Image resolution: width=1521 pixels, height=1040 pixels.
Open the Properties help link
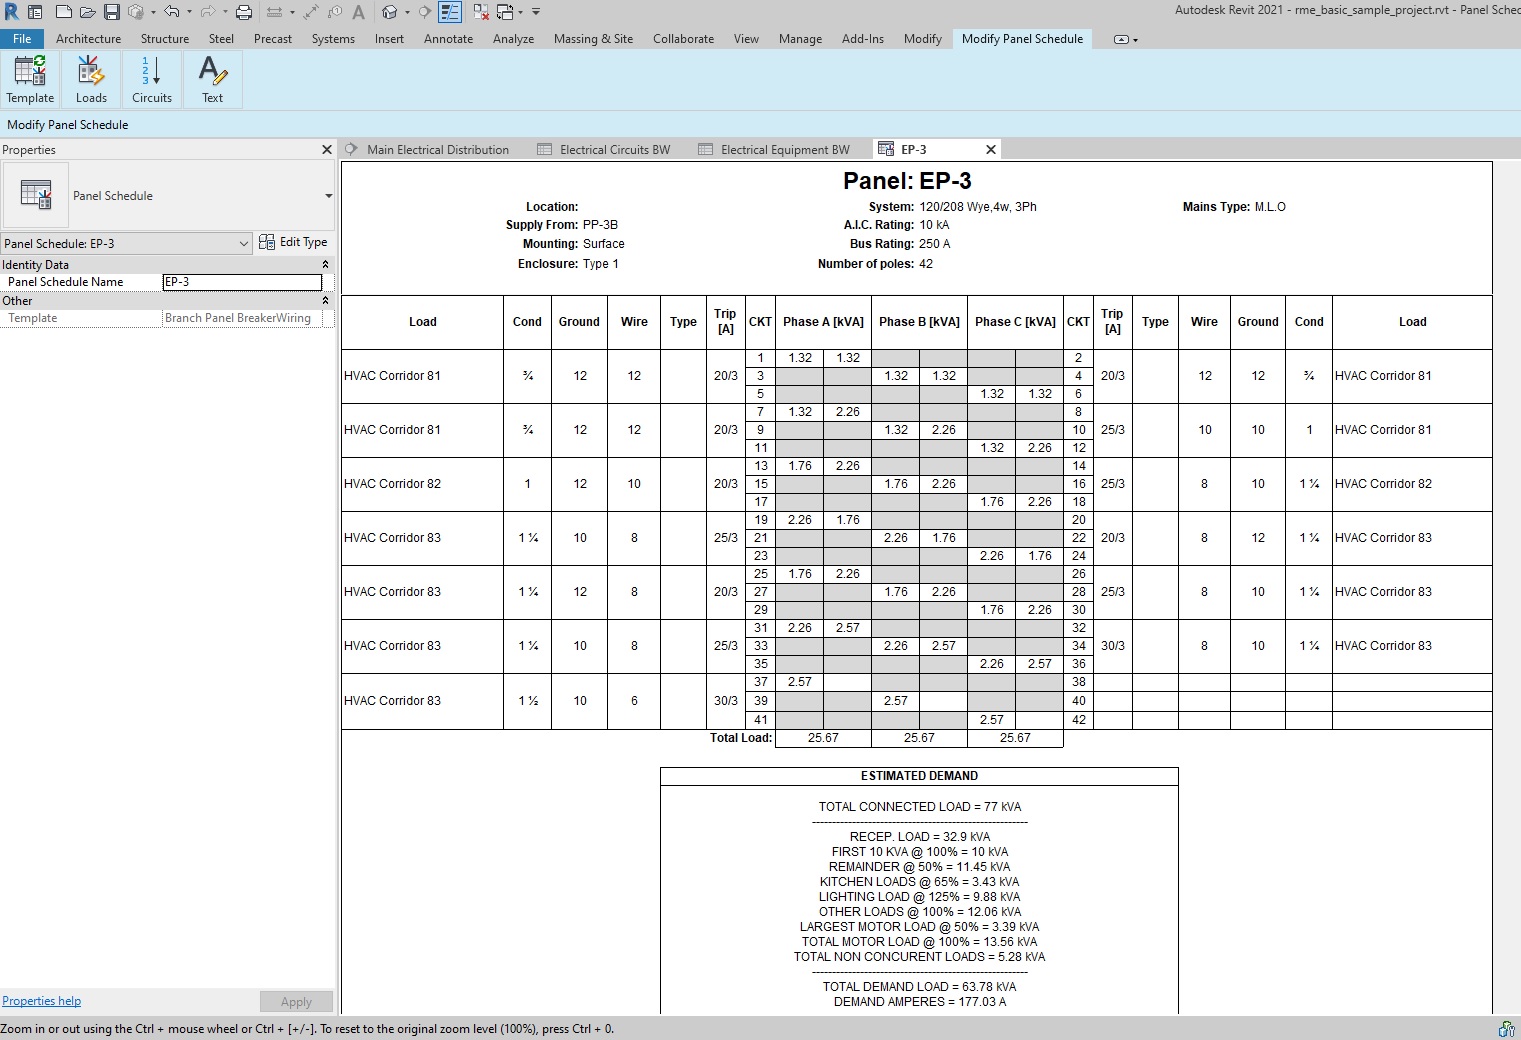coord(42,1001)
